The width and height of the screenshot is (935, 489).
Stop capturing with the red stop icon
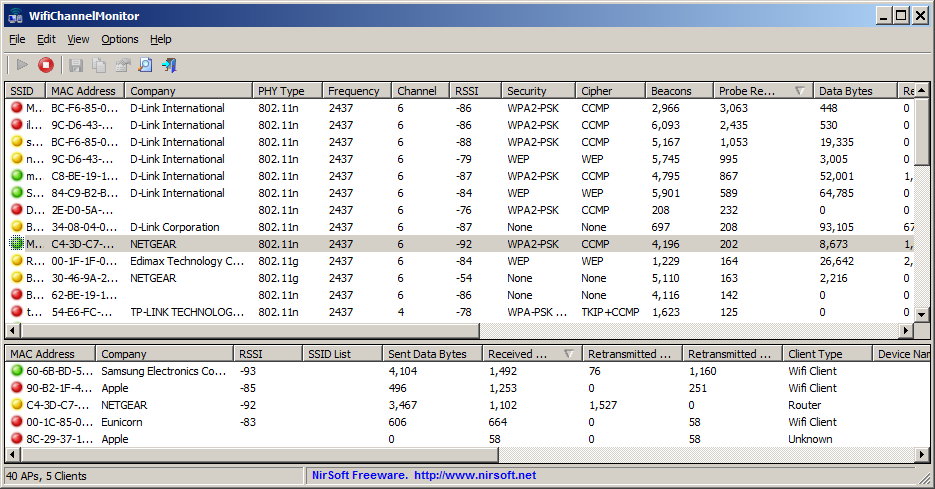click(46, 65)
